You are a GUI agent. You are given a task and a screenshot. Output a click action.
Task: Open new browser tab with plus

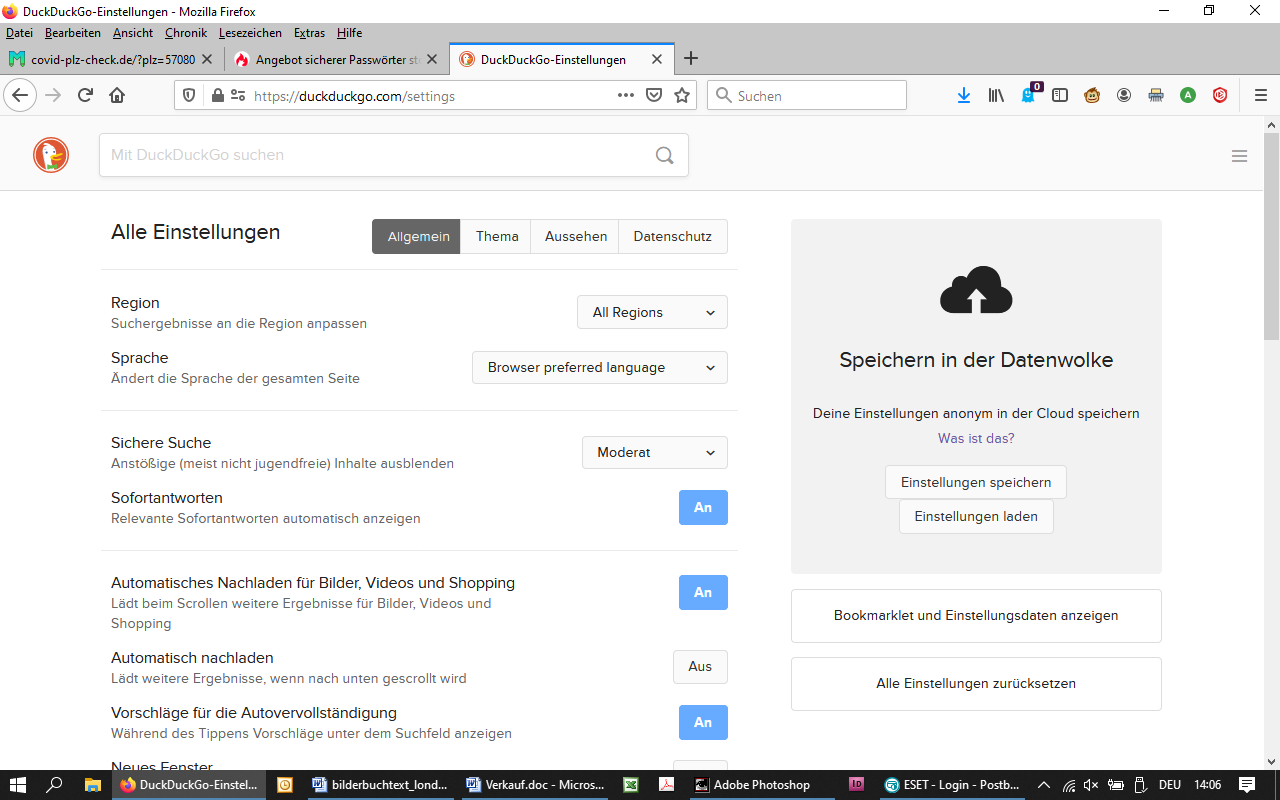point(690,59)
